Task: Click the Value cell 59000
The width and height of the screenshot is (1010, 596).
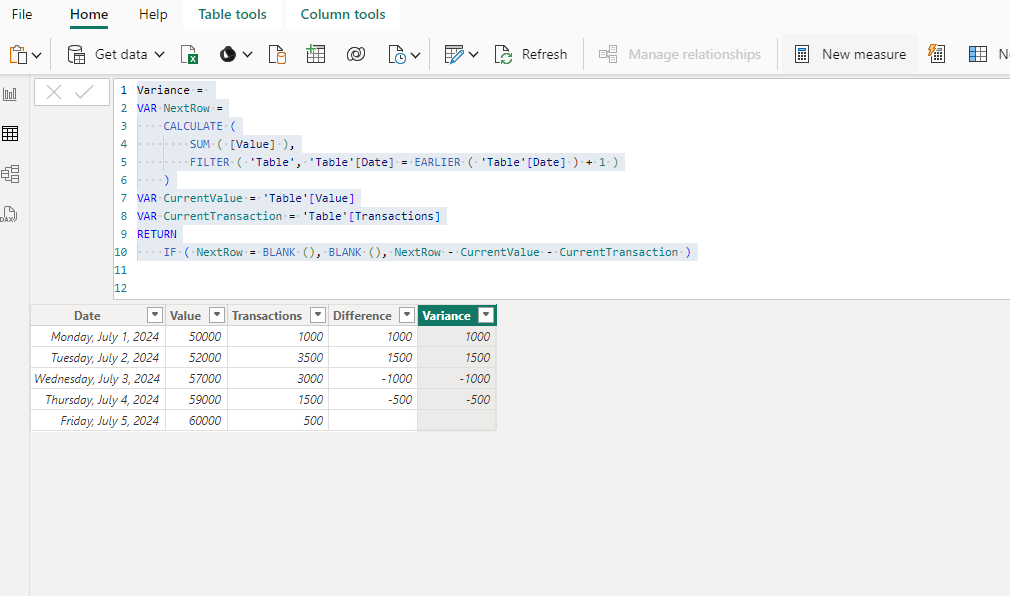Action: [196, 399]
